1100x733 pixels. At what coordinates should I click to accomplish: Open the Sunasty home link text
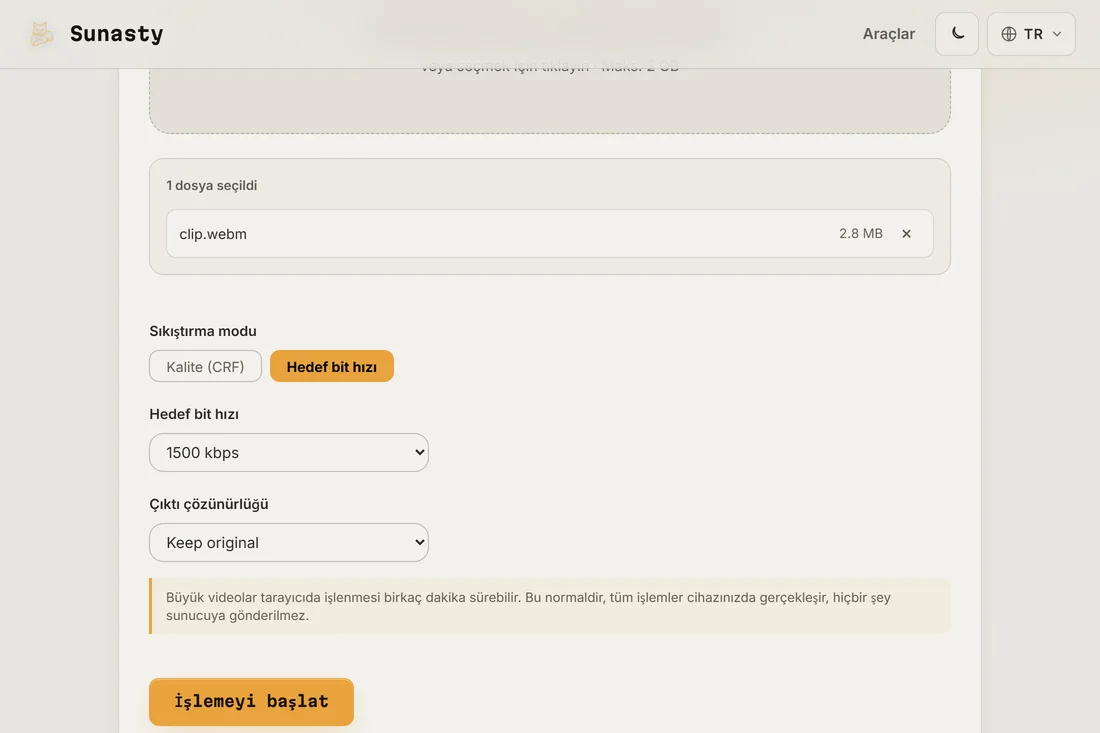tap(116, 34)
